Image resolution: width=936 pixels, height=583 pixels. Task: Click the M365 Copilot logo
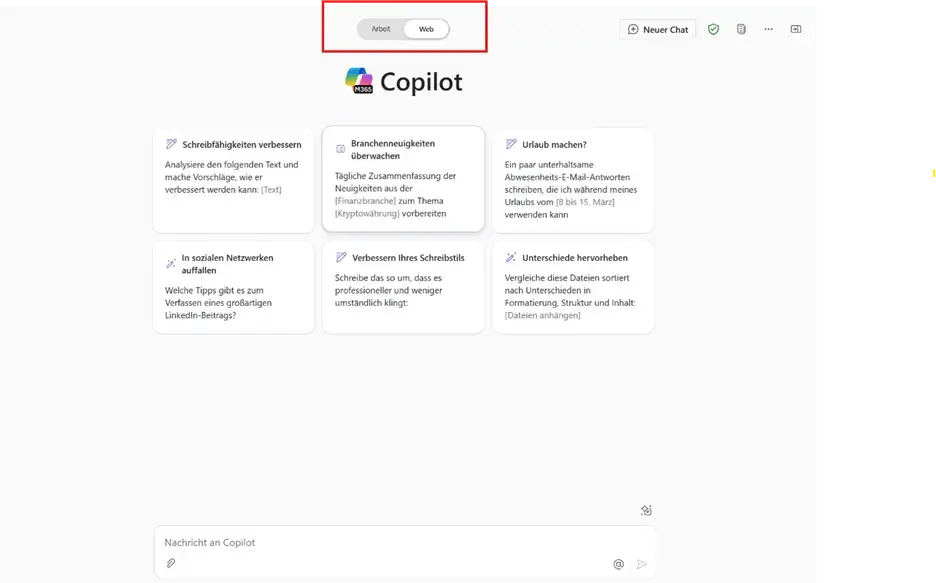(x=359, y=81)
